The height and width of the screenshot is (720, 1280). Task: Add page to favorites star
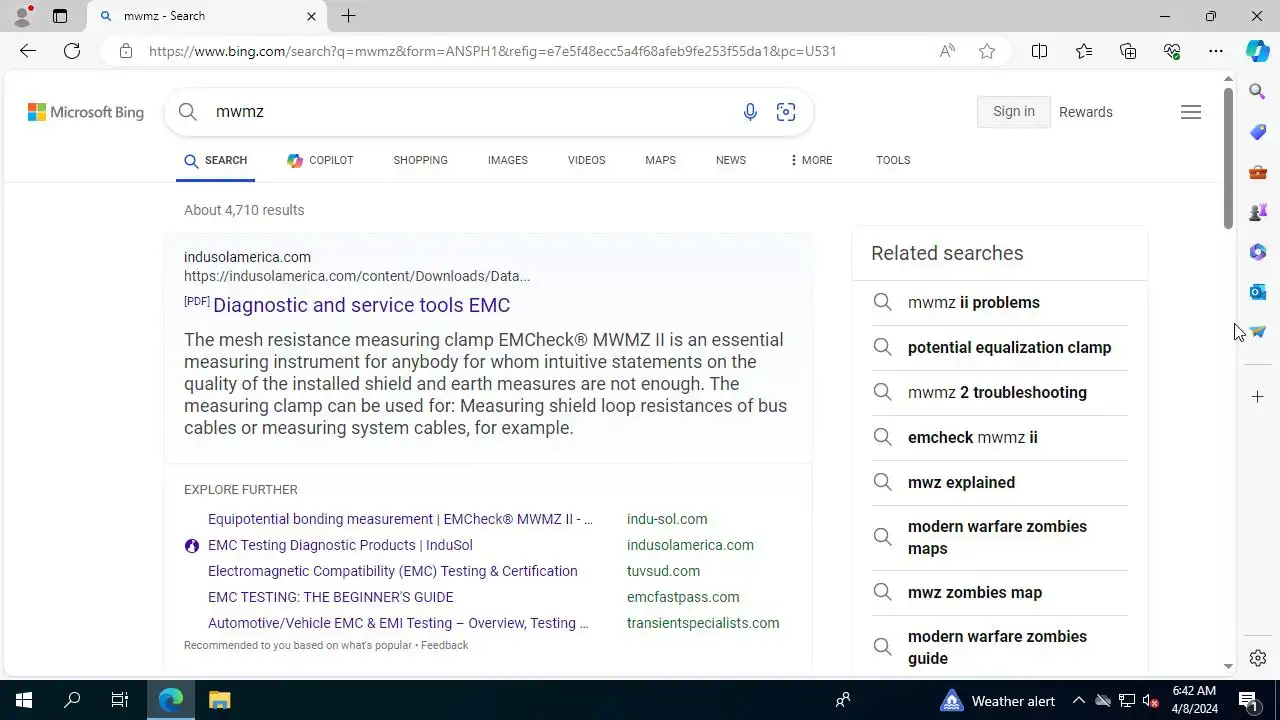click(987, 51)
